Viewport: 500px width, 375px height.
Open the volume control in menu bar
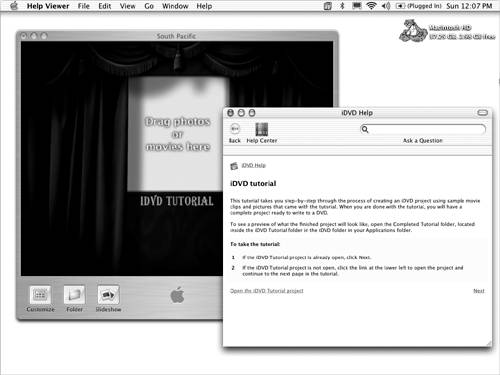(x=386, y=6)
